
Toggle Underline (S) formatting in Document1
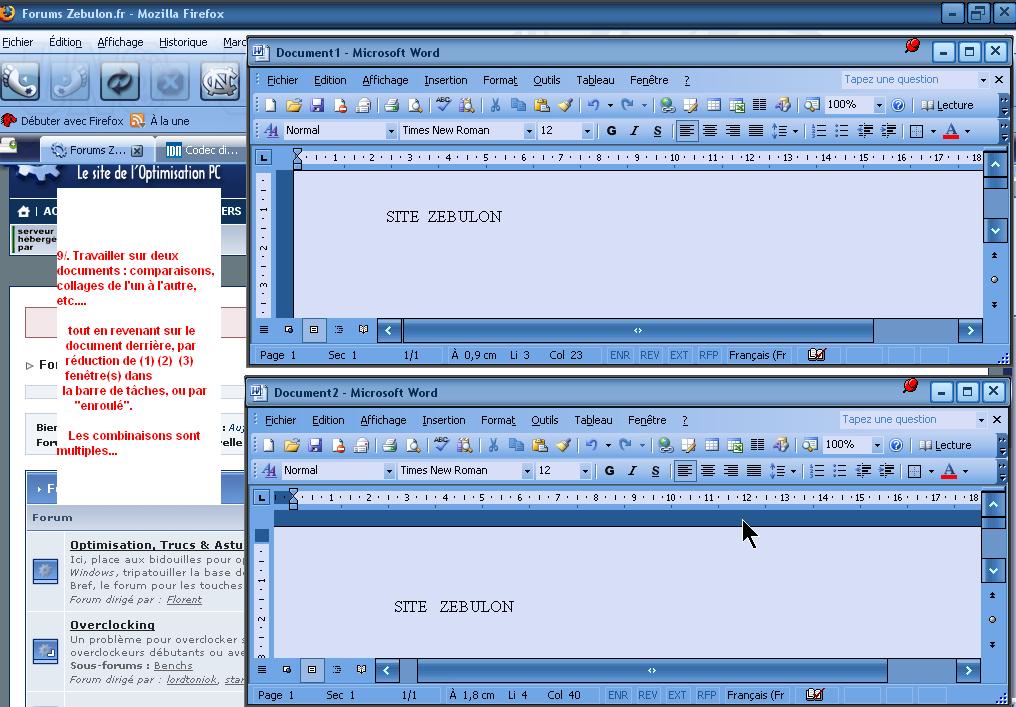[657, 131]
